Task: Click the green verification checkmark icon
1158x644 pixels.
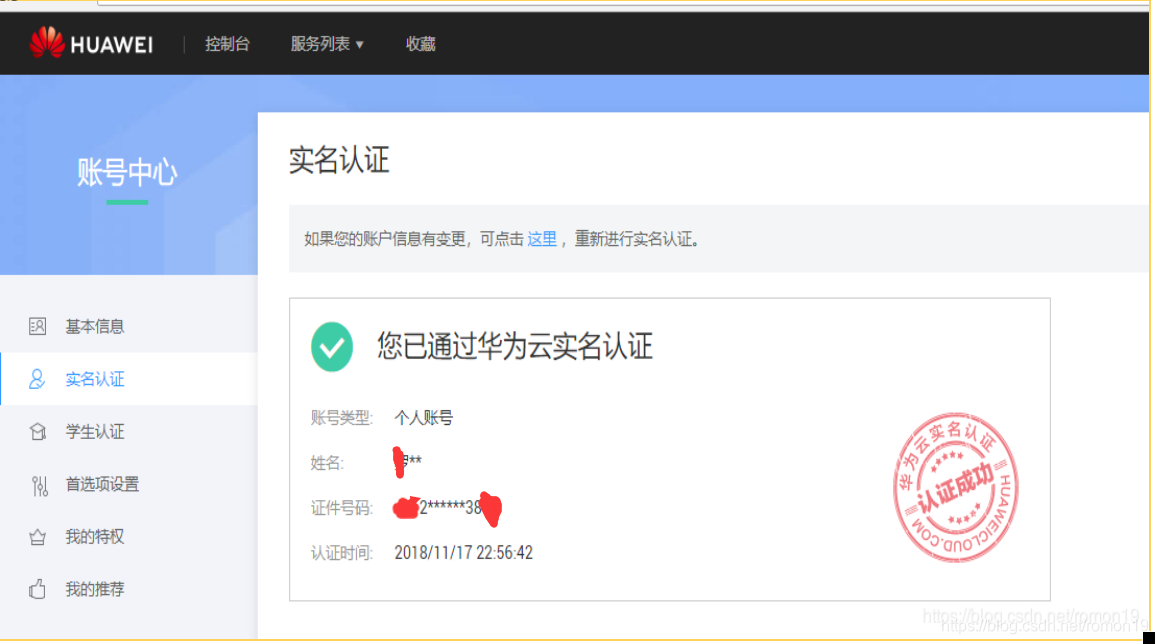Action: pyautogui.click(x=332, y=346)
